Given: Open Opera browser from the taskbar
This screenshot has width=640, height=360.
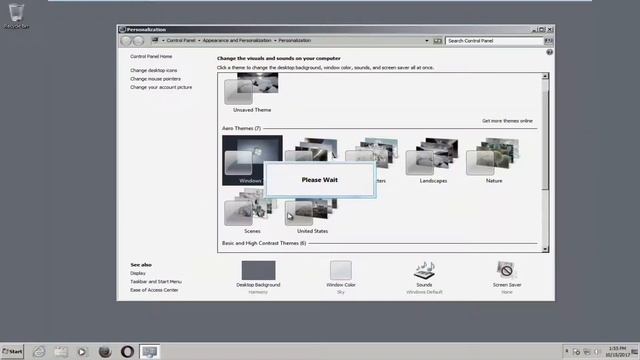Looking at the screenshot, I should 127,351.
